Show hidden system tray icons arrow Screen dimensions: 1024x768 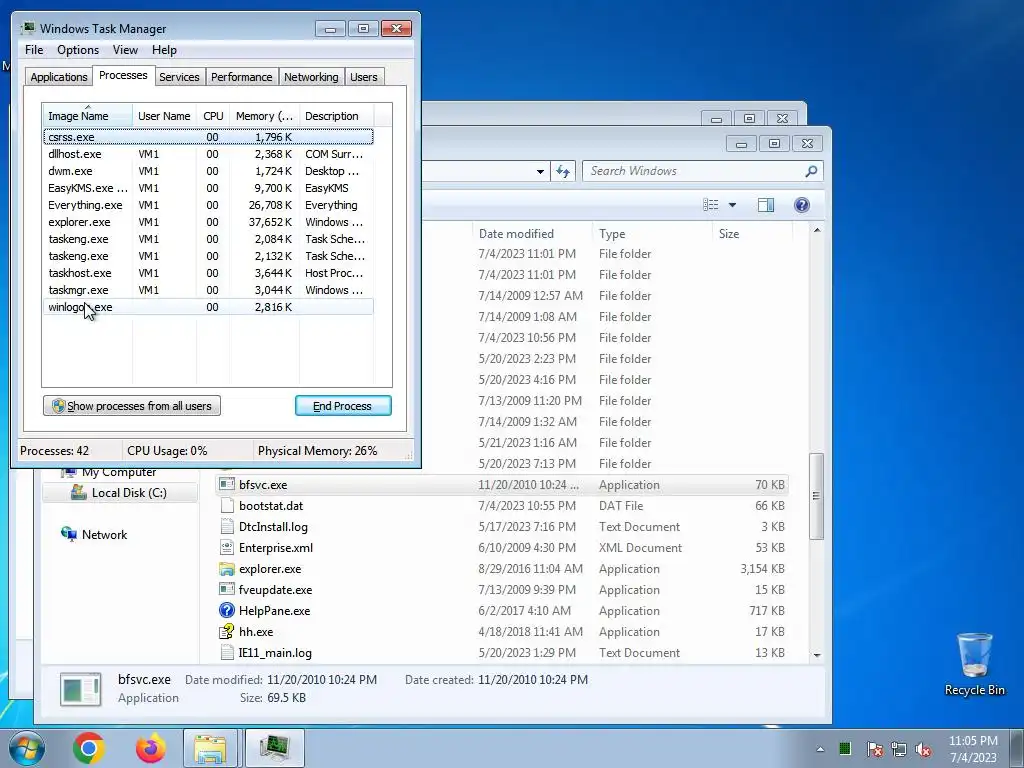820,749
